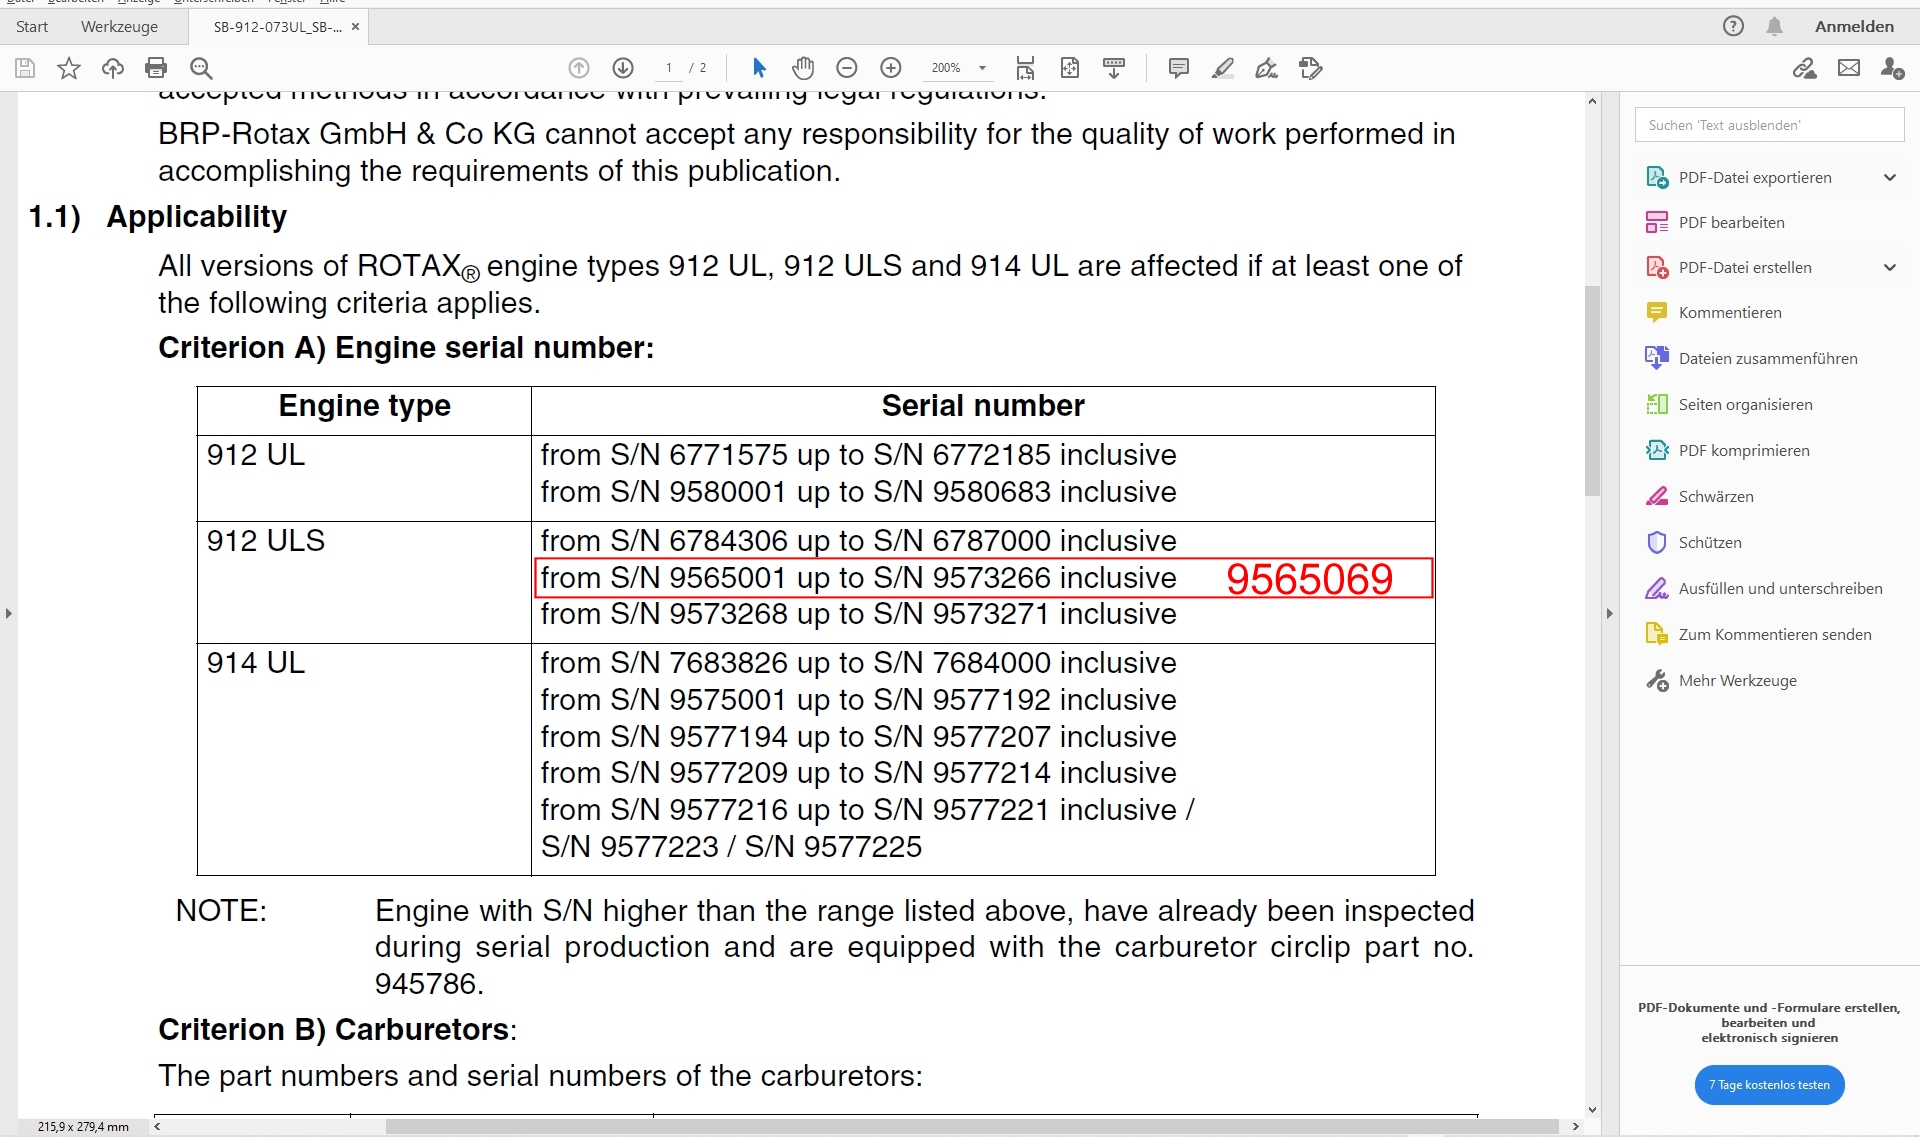The image size is (1920, 1137).
Task: Click the 7 Tage kostenlos testen button
Action: click(1768, 1084)
